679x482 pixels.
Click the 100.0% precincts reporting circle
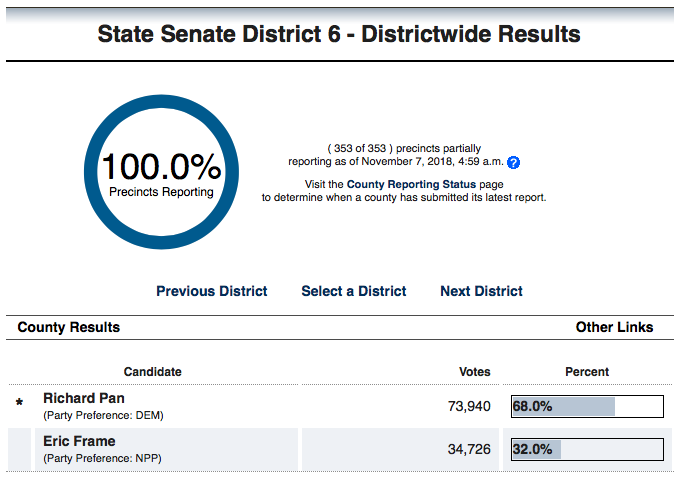click(x=161, y=173)
